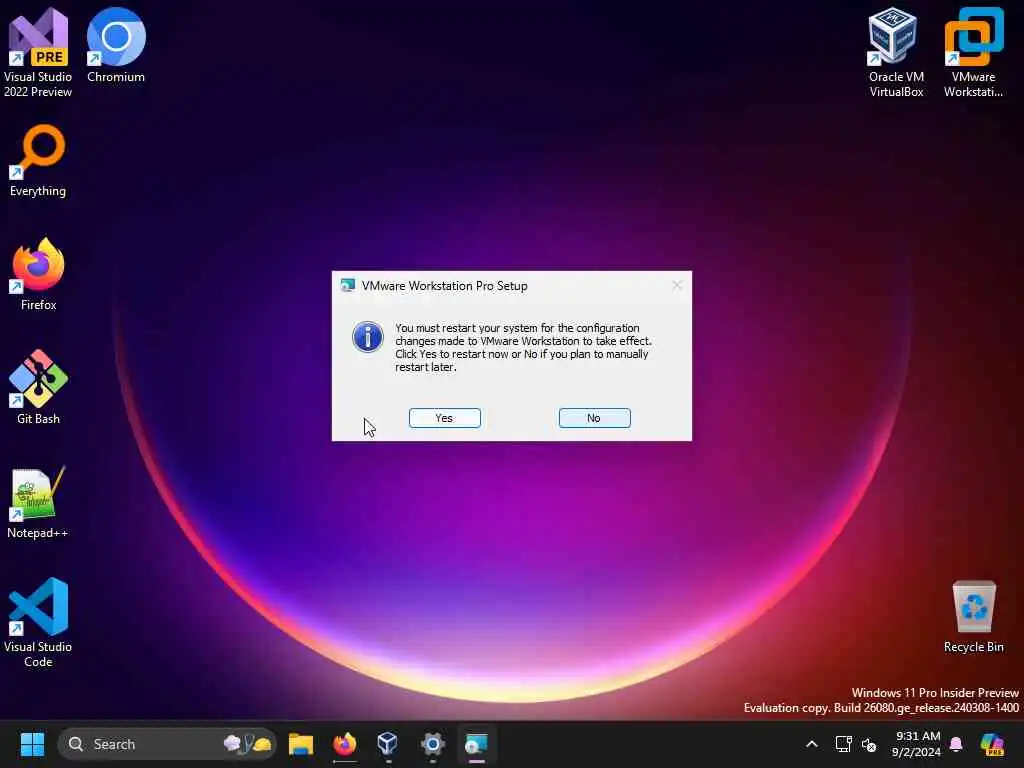Open the notification bell icon
The height and width of the screenshot is (768, 1024).
956,744
